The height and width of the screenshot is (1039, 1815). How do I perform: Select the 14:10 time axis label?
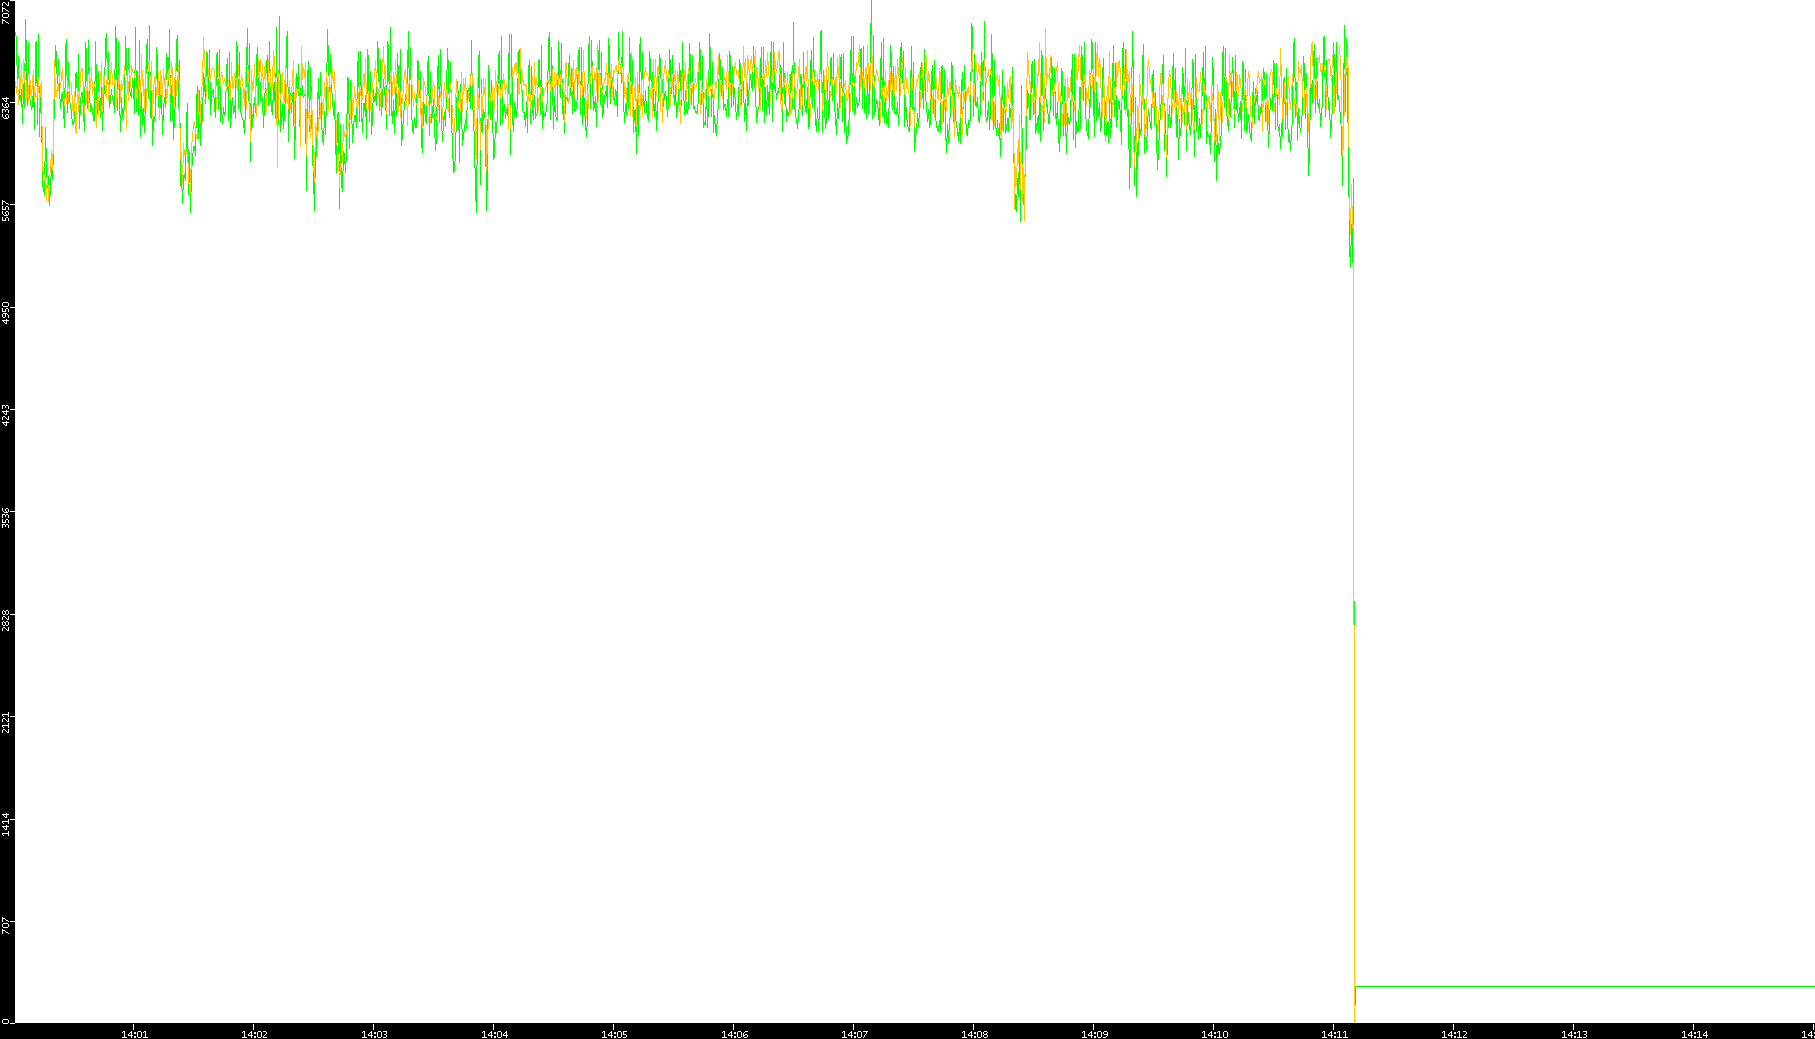pos(1214,1034)
